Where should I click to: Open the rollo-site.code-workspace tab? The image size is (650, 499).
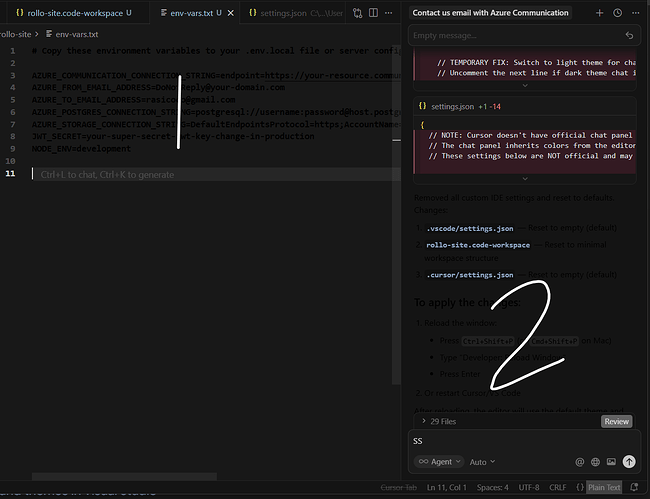click(75, 13)
